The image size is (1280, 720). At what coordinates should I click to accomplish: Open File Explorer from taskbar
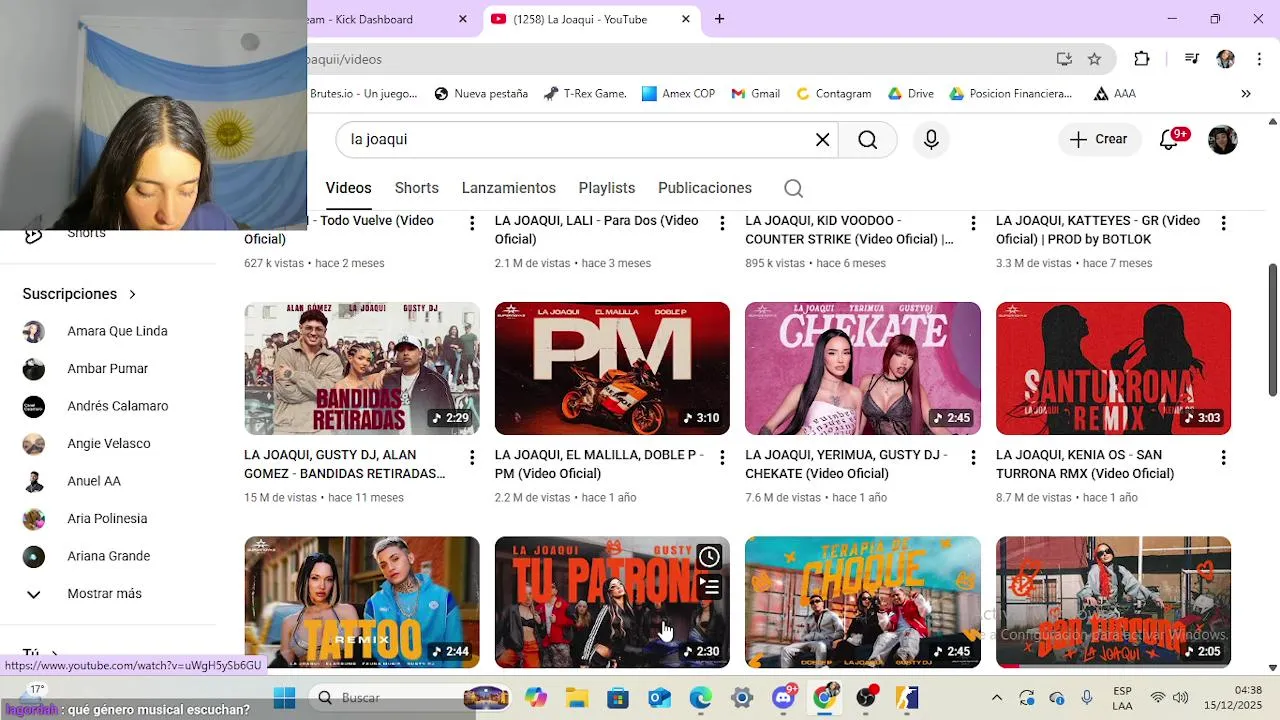tap(577, 697)
